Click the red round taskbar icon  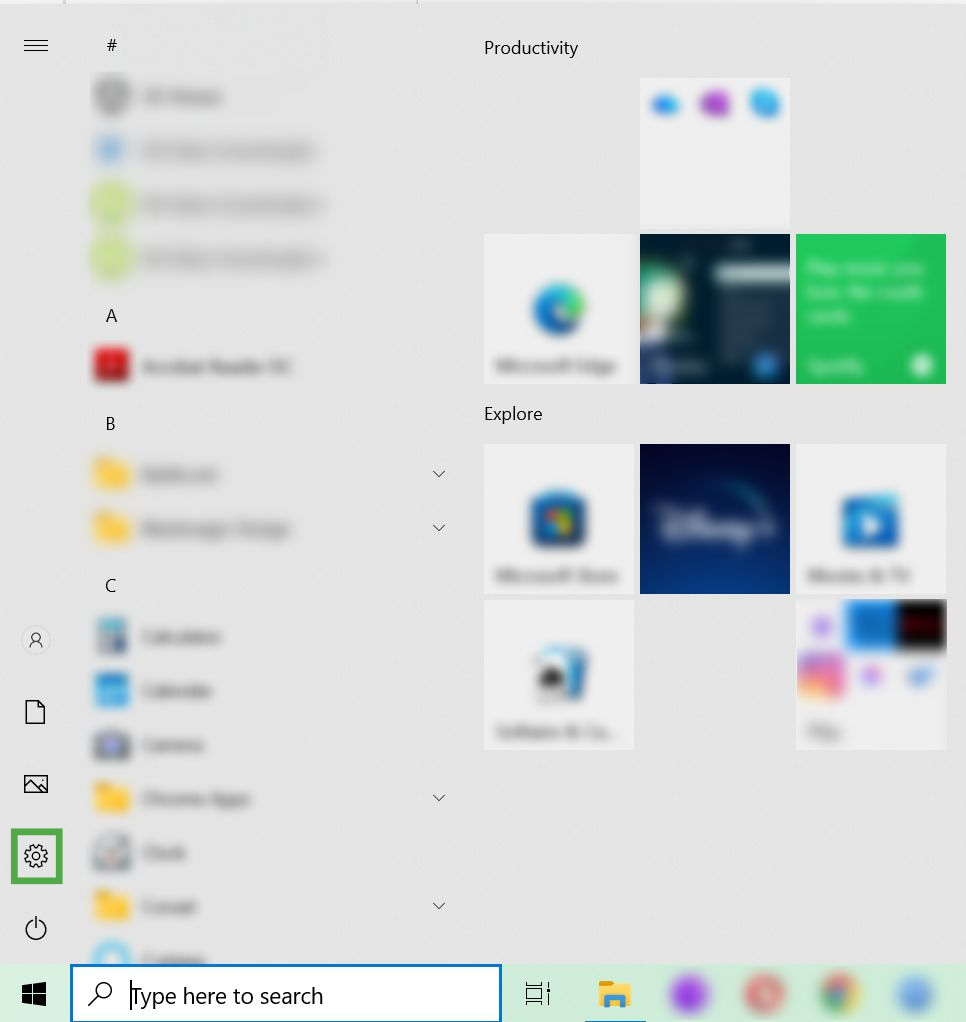765,994
